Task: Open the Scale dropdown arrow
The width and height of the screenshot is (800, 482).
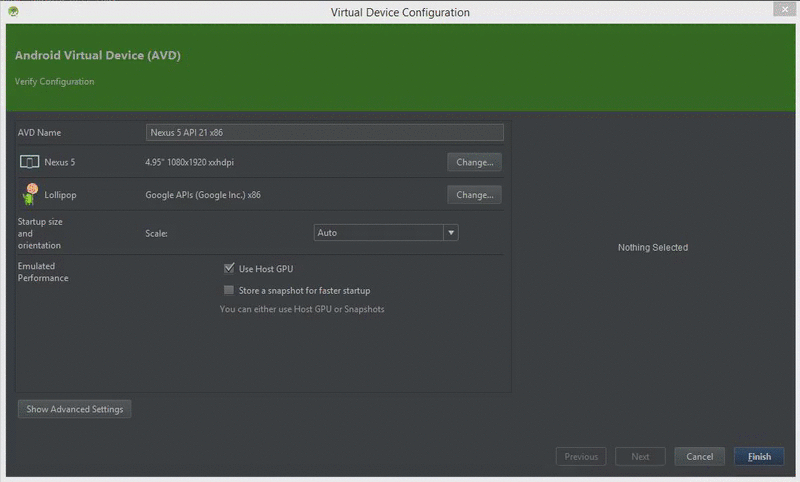Action: [x=451, y=233]
